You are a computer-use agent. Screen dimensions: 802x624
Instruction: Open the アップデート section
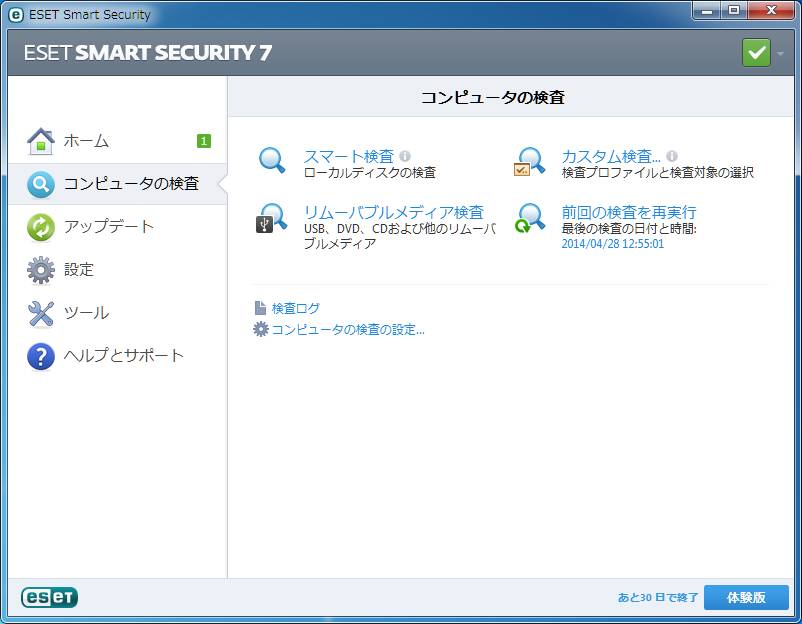tap(118, 227)
